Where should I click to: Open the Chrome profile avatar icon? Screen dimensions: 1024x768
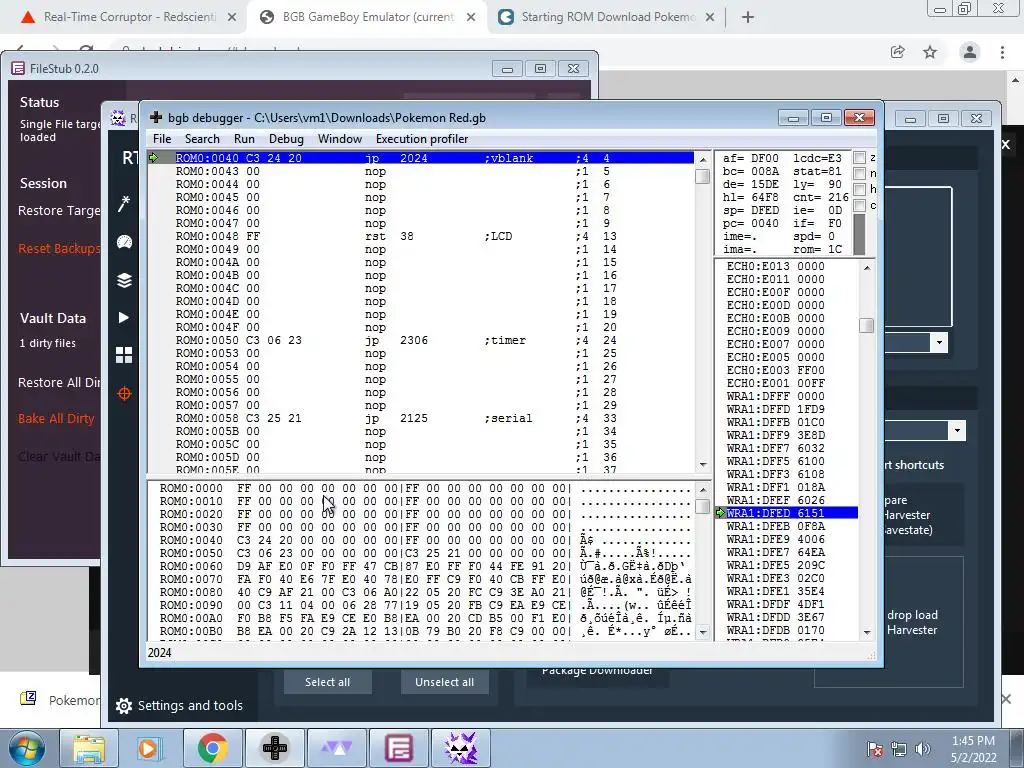pyautogui.click(x=970, y=52)
